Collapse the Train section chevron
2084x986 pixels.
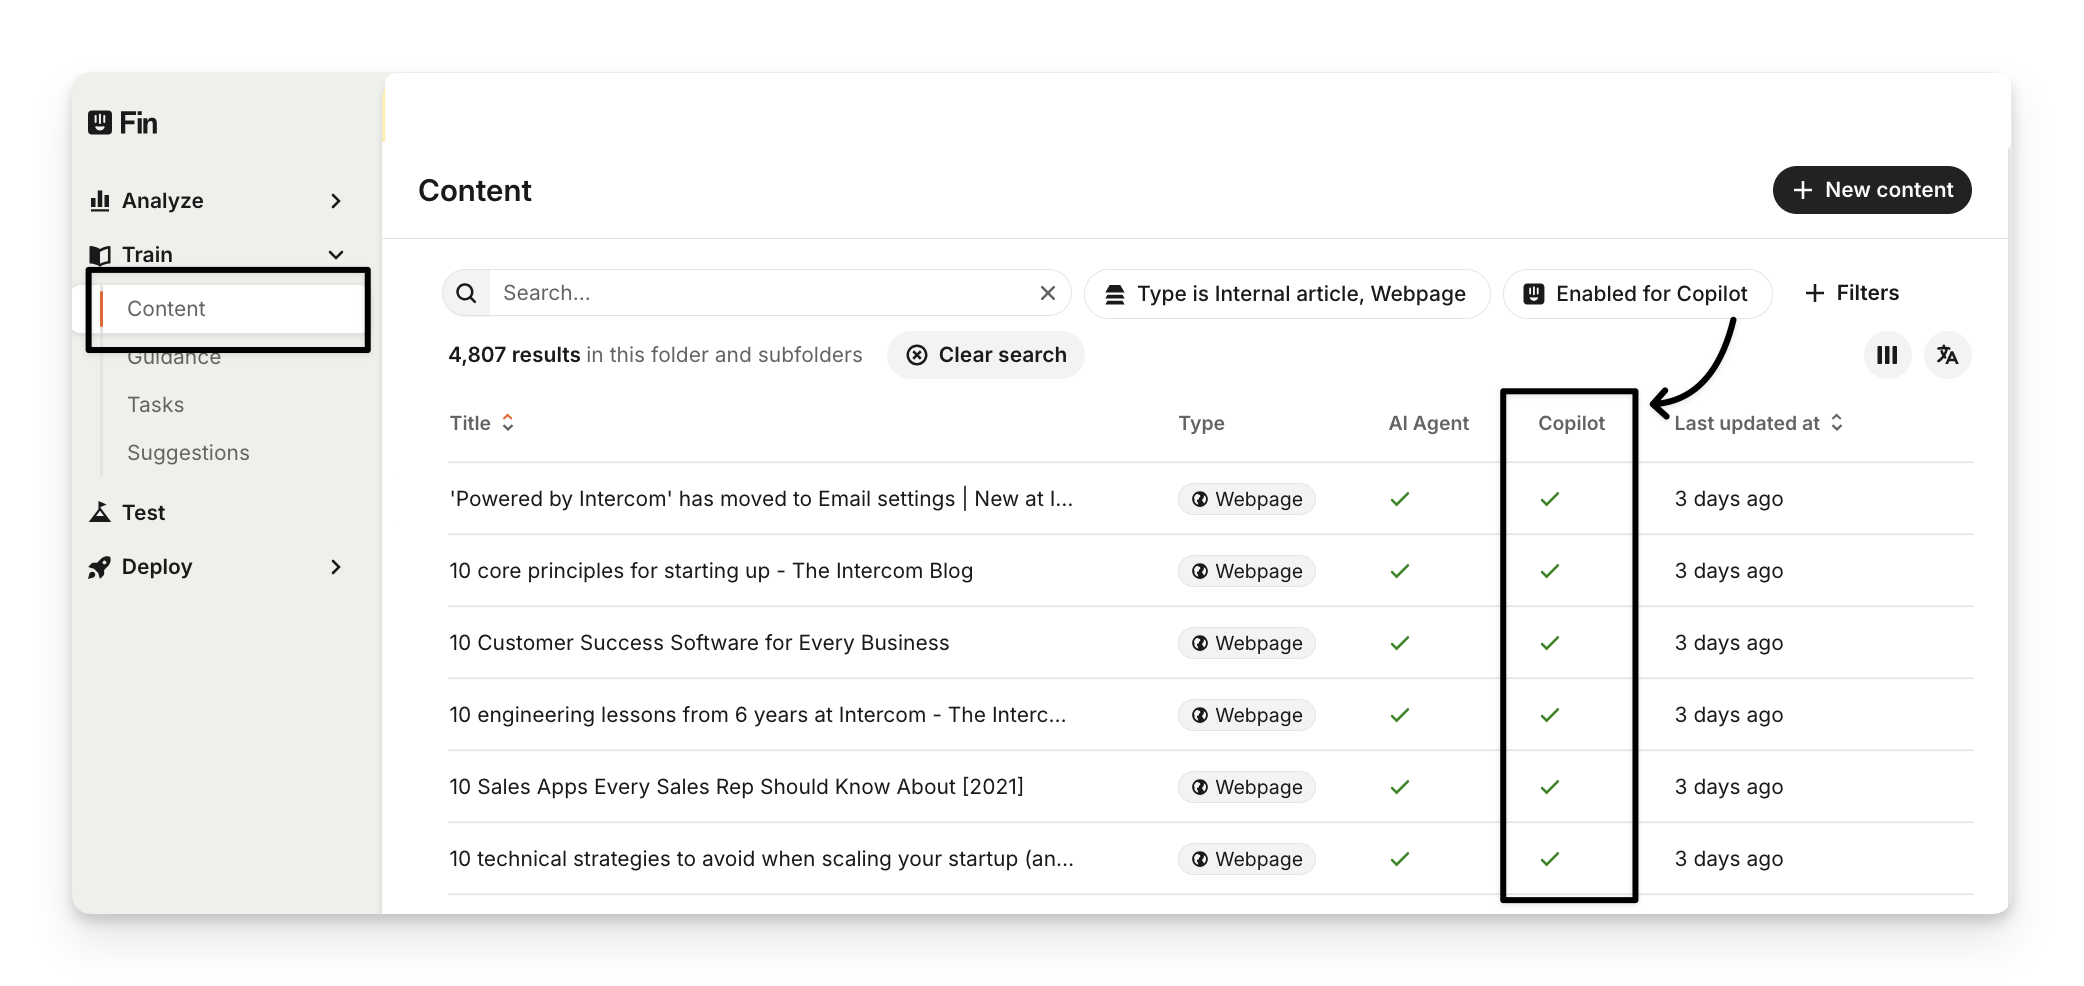(336, 255)
